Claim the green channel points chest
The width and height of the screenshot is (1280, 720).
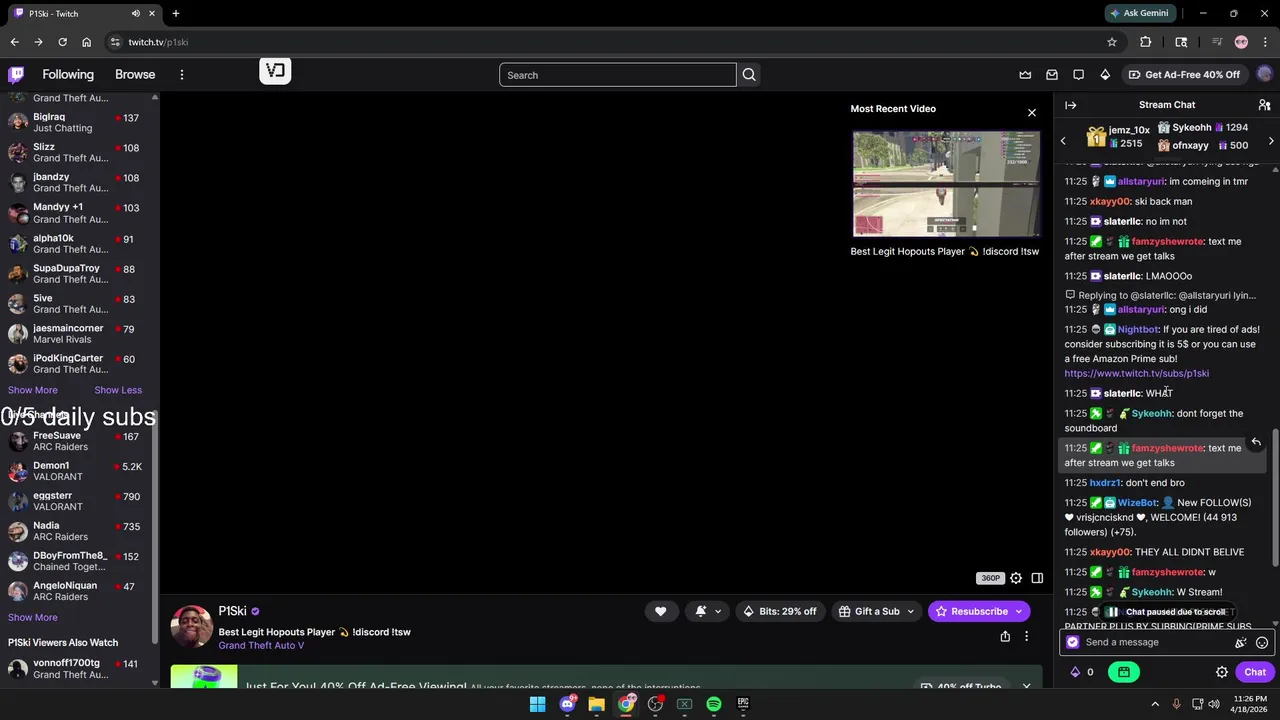point(1124,672)
